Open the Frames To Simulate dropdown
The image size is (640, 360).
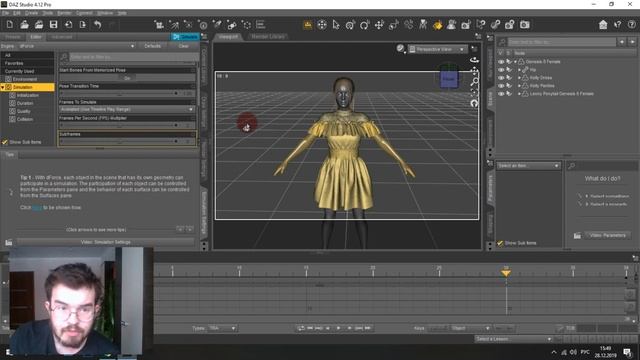[127, 109]
